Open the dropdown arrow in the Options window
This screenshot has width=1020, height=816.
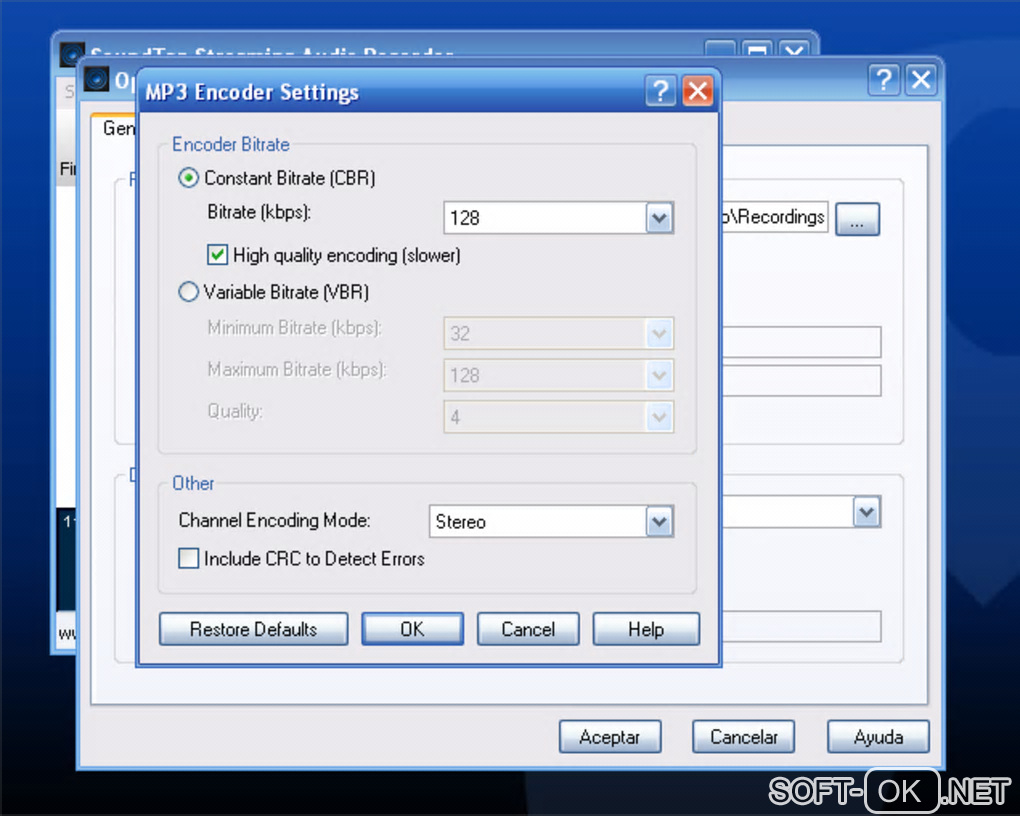(x=866, y=512)
